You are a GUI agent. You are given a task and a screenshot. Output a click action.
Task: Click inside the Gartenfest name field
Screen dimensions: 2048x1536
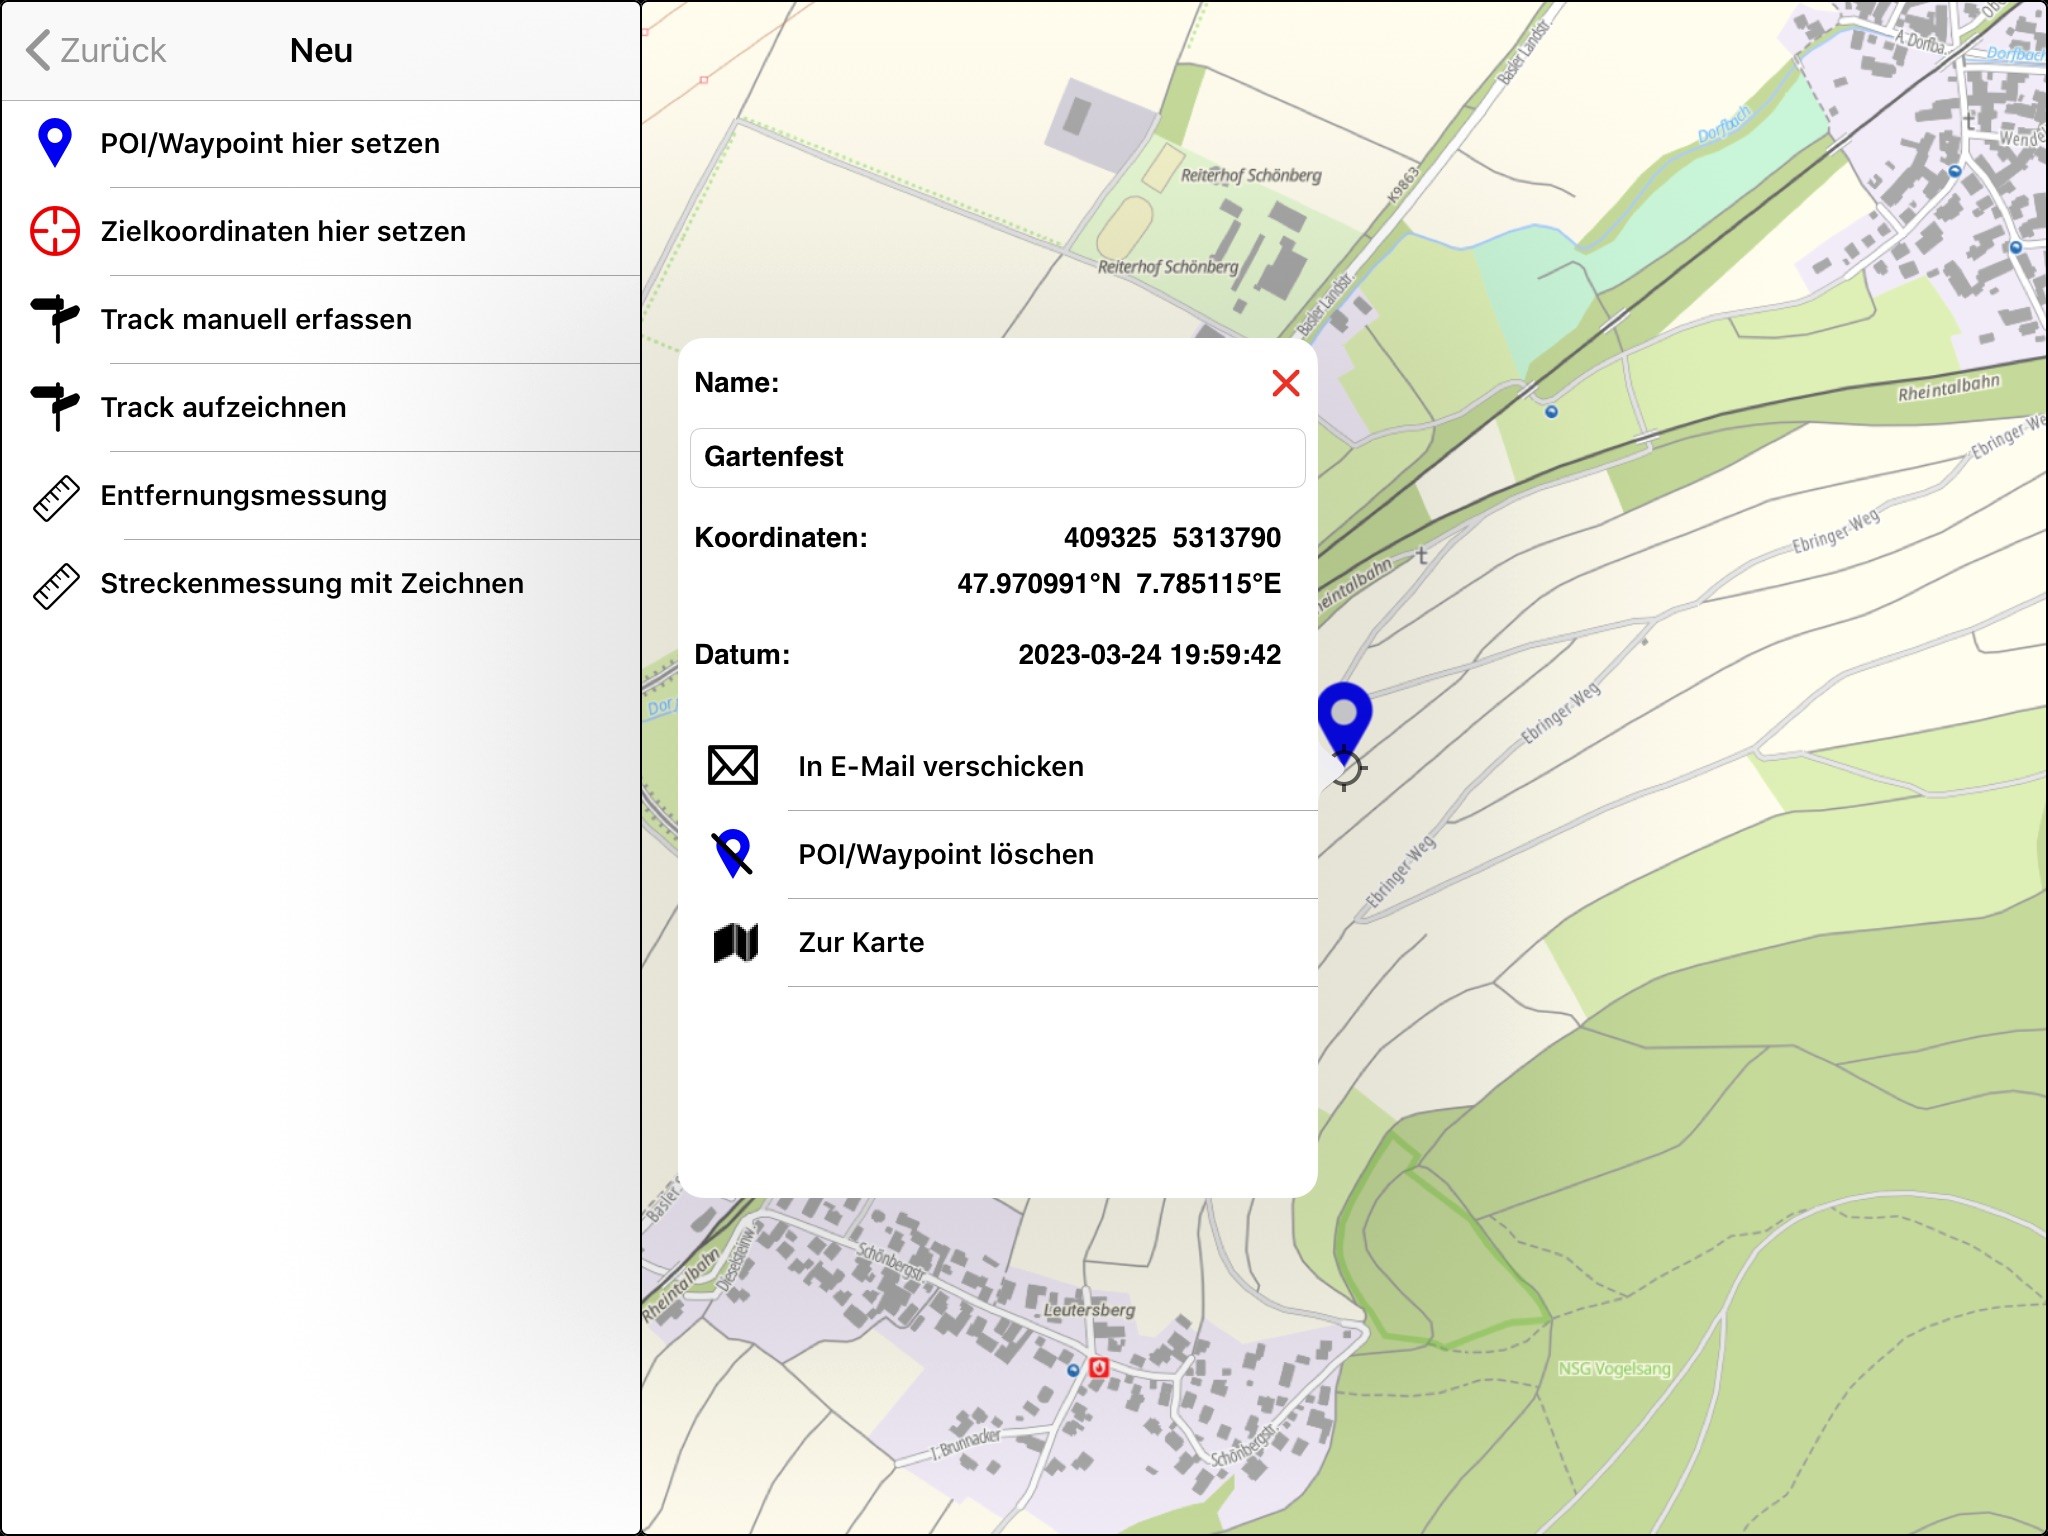tap(997, 457)
